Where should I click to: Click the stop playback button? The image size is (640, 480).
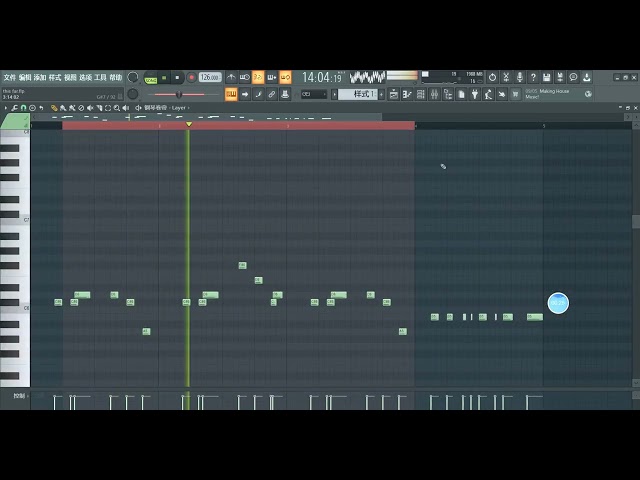pyautogui.click(x=177, y=77)
